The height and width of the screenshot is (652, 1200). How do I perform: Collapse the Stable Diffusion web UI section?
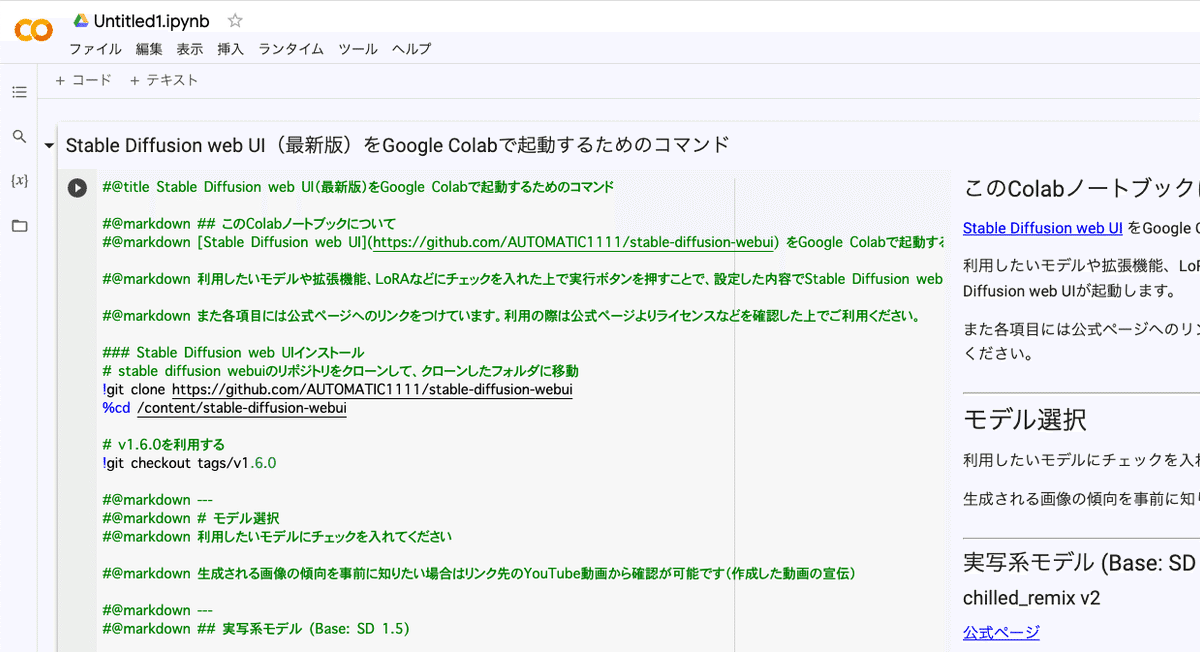point(49,146)
